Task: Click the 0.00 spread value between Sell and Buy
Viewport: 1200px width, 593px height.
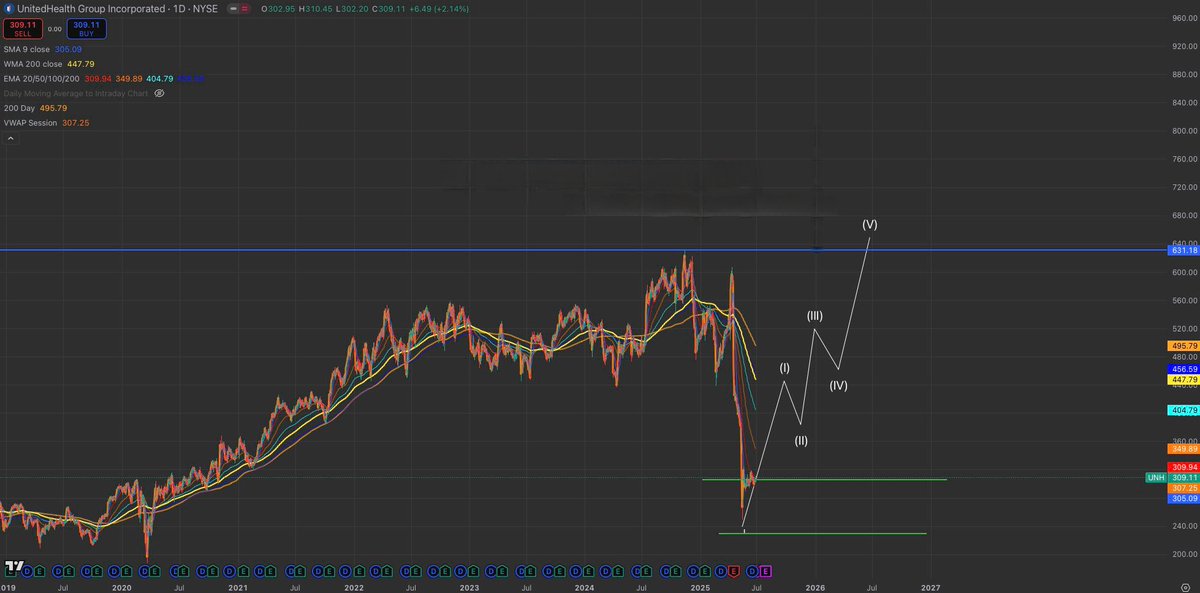Action: (x=52, y=30)
